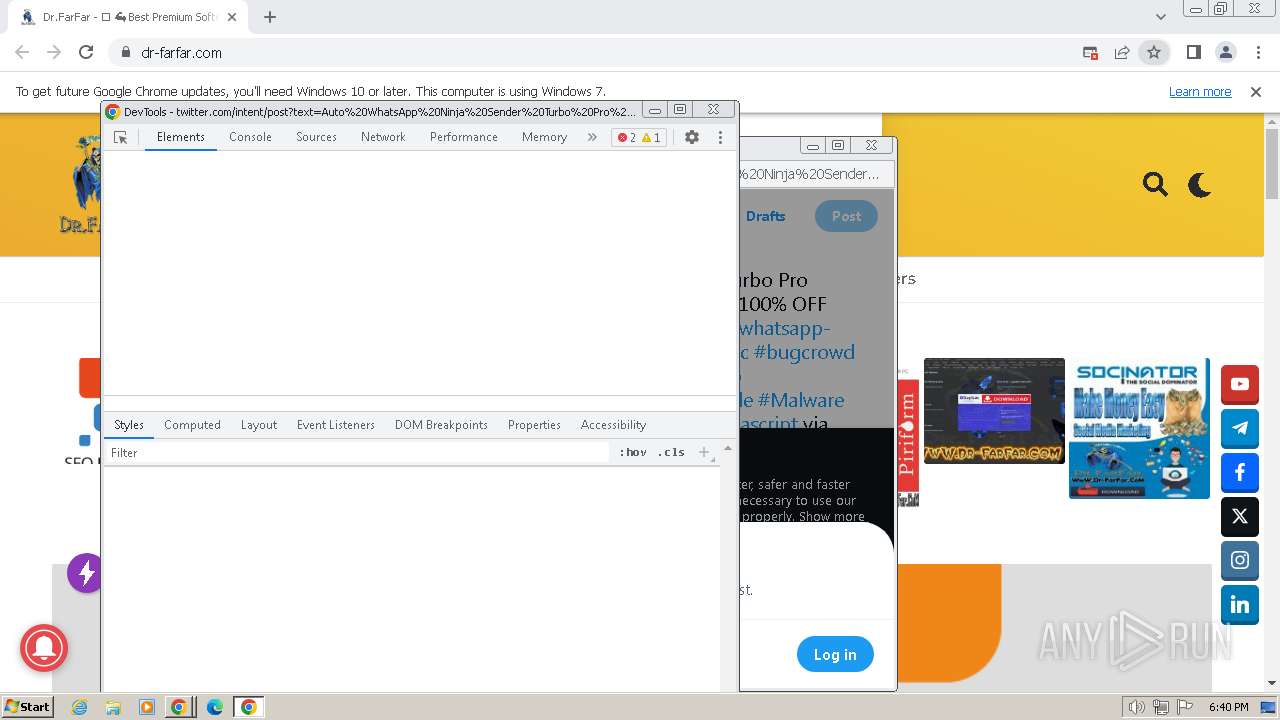This screenshot has width=1280, height=720.
Task: Open the Facebook social icon
Action: pyautogui.click(x=1240, y=472)
